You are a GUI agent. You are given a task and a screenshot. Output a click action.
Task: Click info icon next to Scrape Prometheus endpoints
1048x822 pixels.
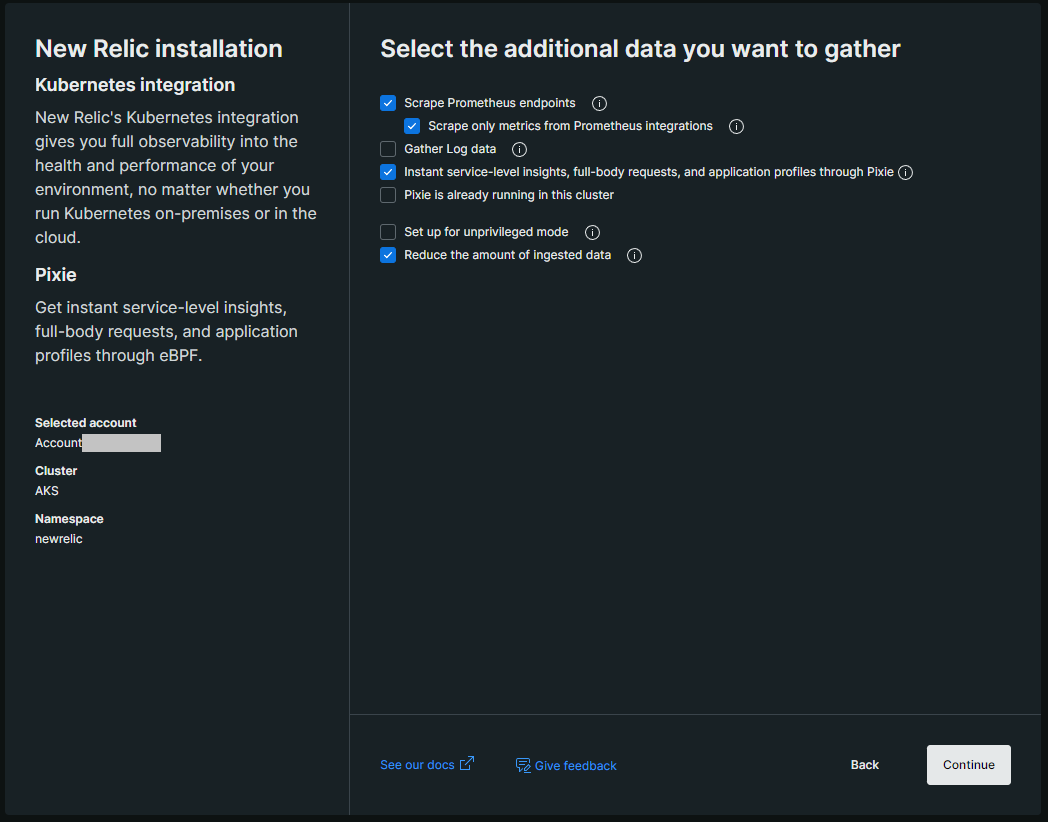point(600,104)
